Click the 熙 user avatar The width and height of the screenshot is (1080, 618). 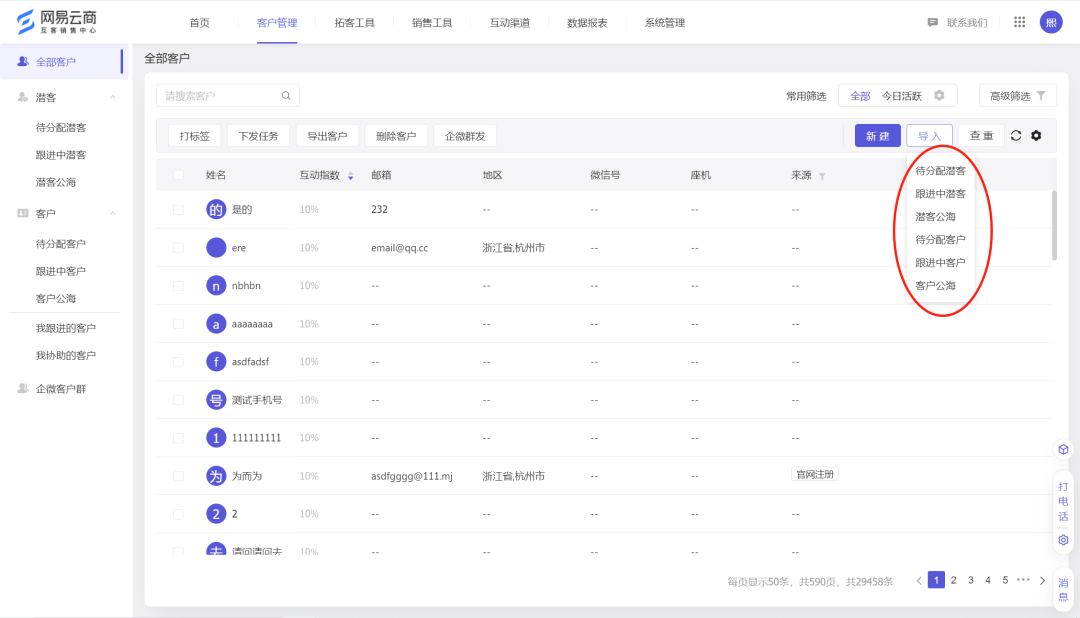pyautogui.click(x=1051, y=21)
